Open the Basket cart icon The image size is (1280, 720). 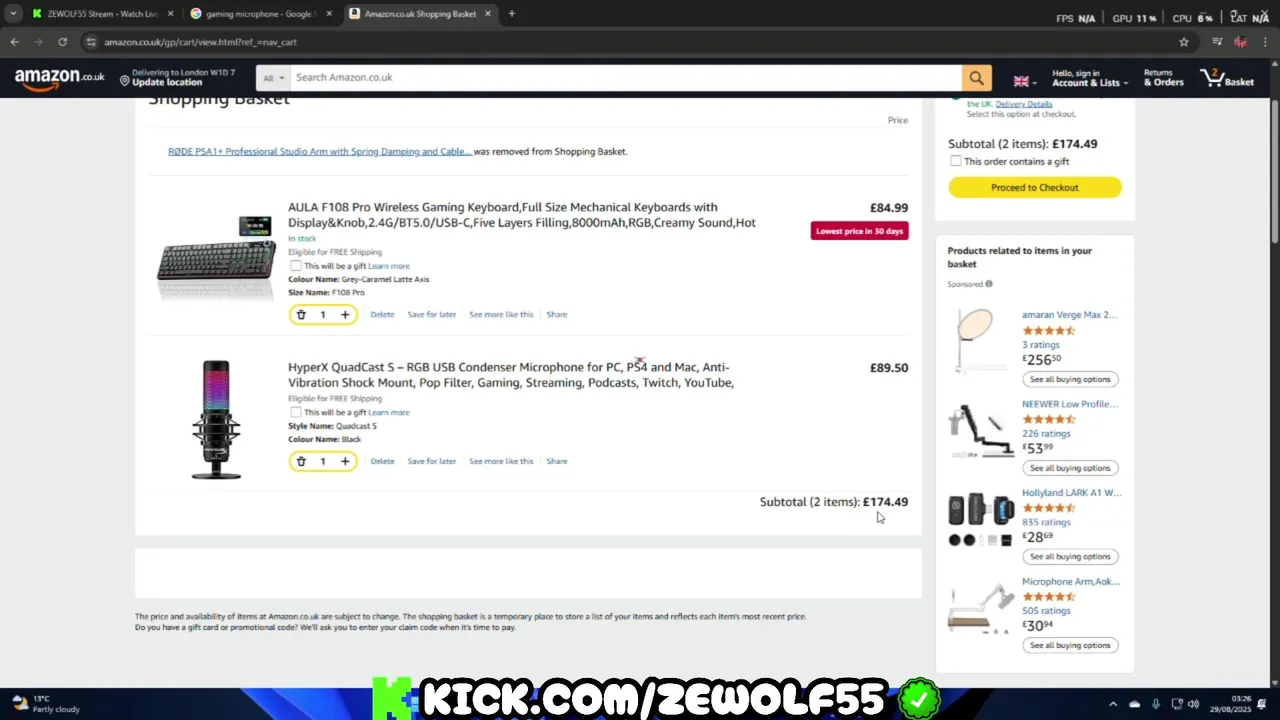[x=1227, y=78]
